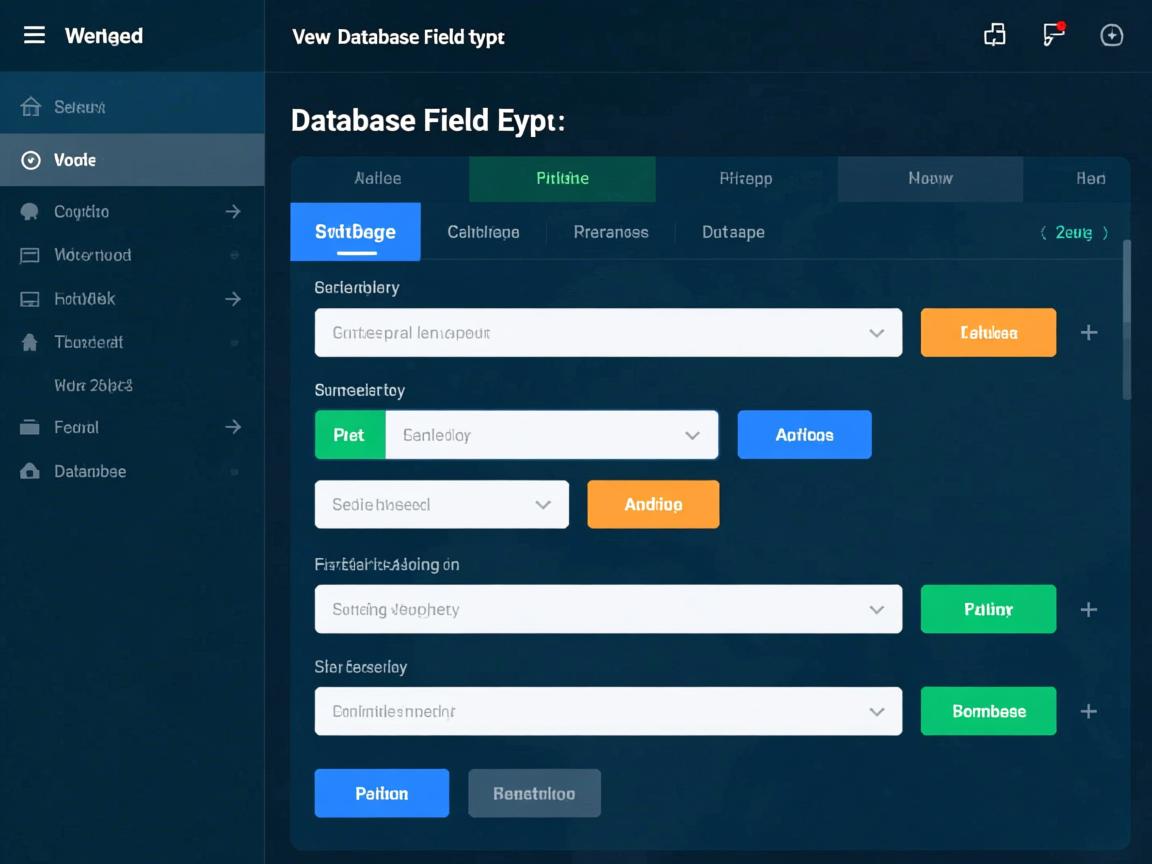This screenshot has height=864, width=1152.
Task: Click the top-bar window icon left of flag
Action: [994, 36]
